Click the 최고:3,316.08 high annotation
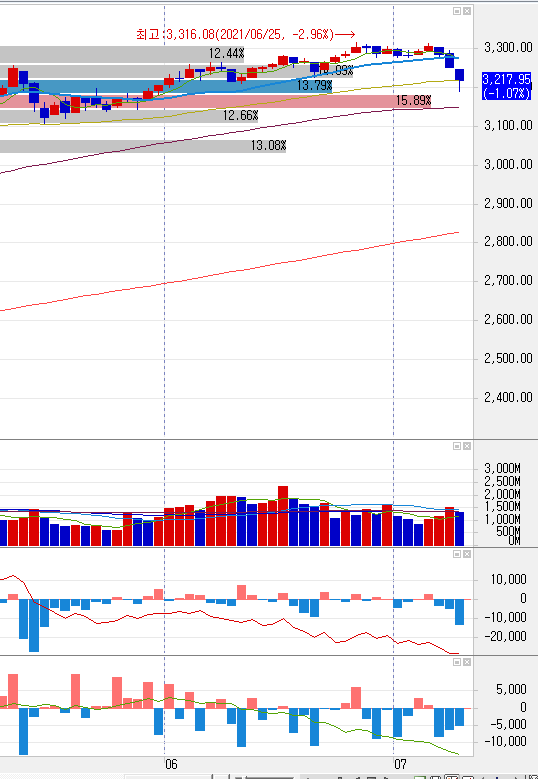This screenshot has height=779, width=538. tap(245, 34)
